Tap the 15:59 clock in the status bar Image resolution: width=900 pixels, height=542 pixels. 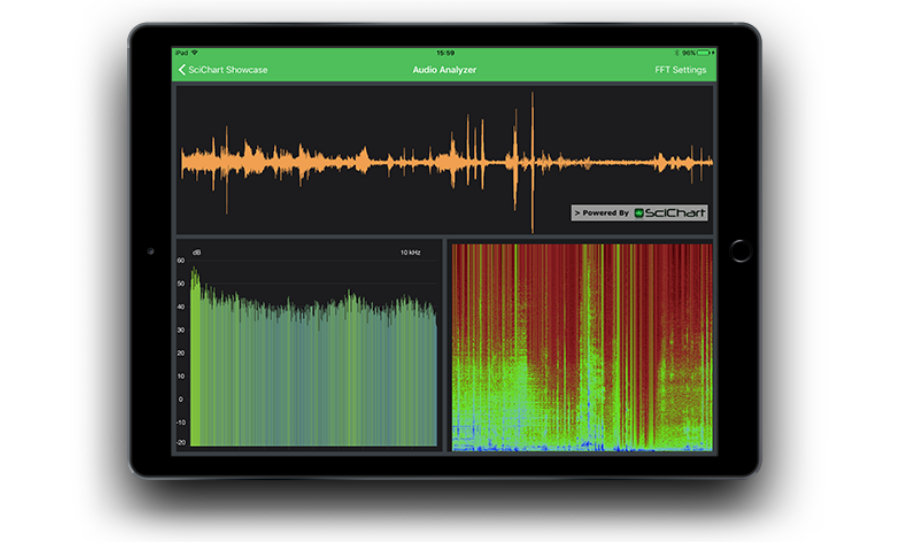pyautogui.click(x=445, y=52)
